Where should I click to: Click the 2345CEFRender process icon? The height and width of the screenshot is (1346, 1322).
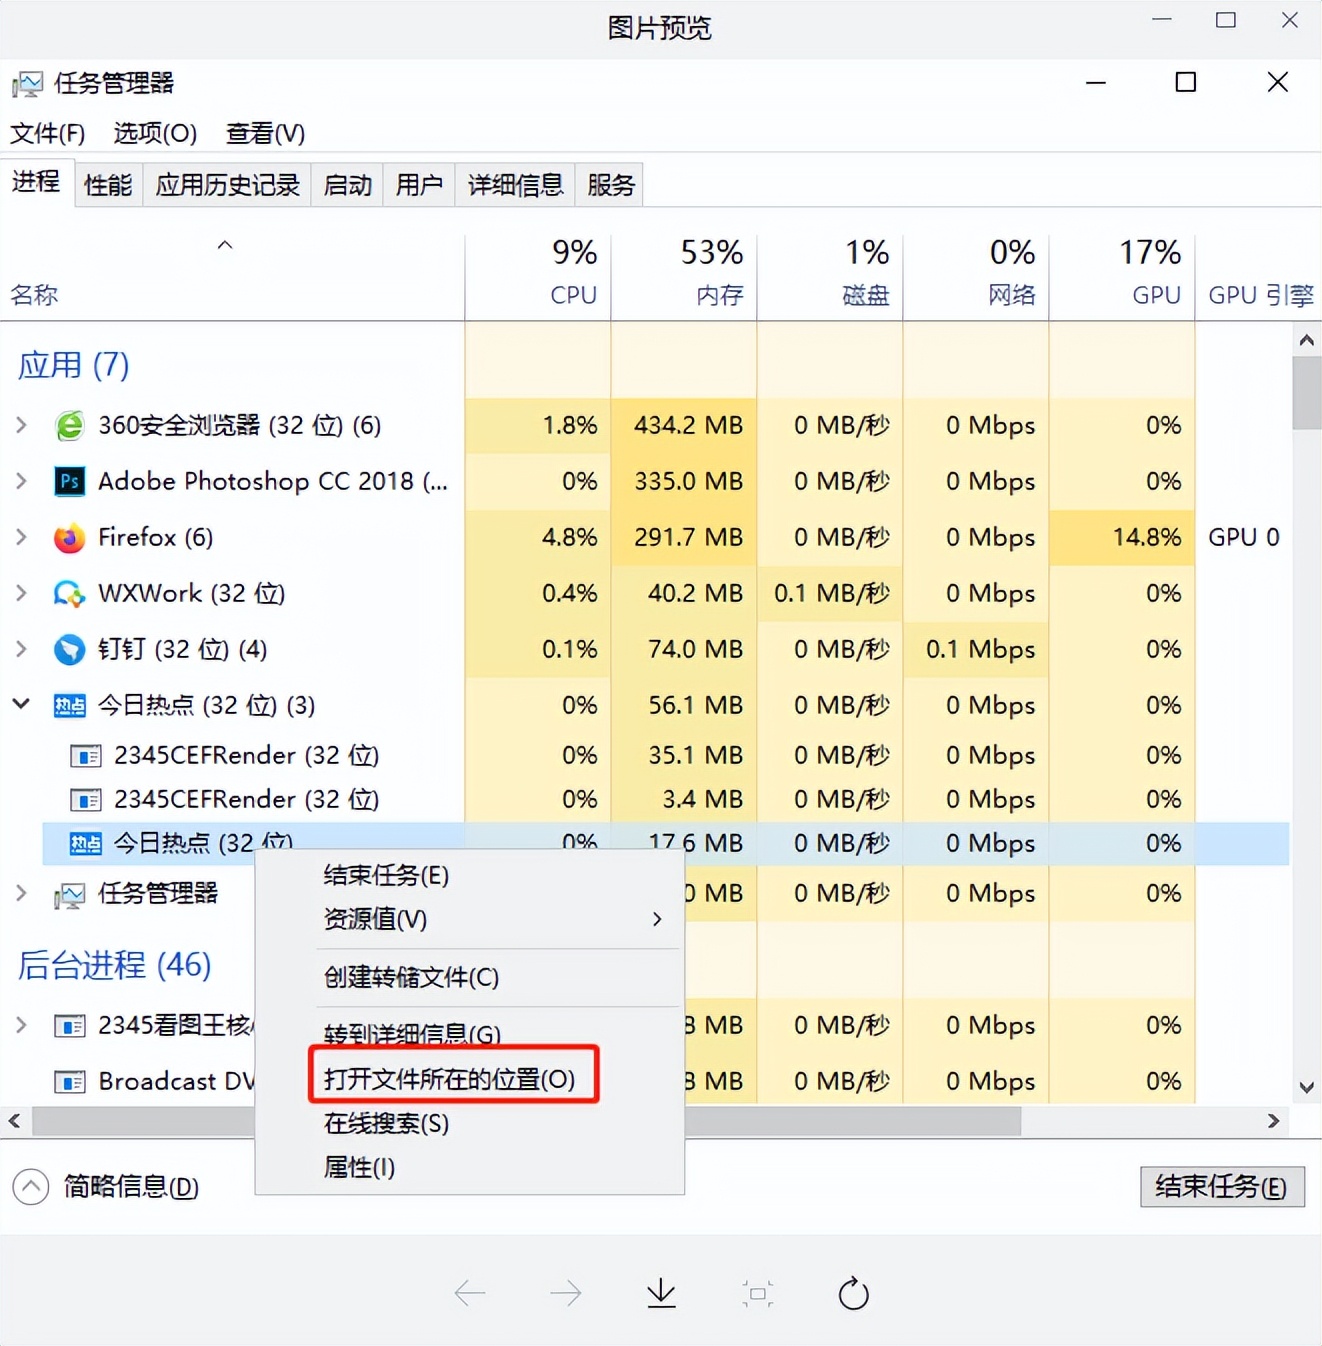86,755
